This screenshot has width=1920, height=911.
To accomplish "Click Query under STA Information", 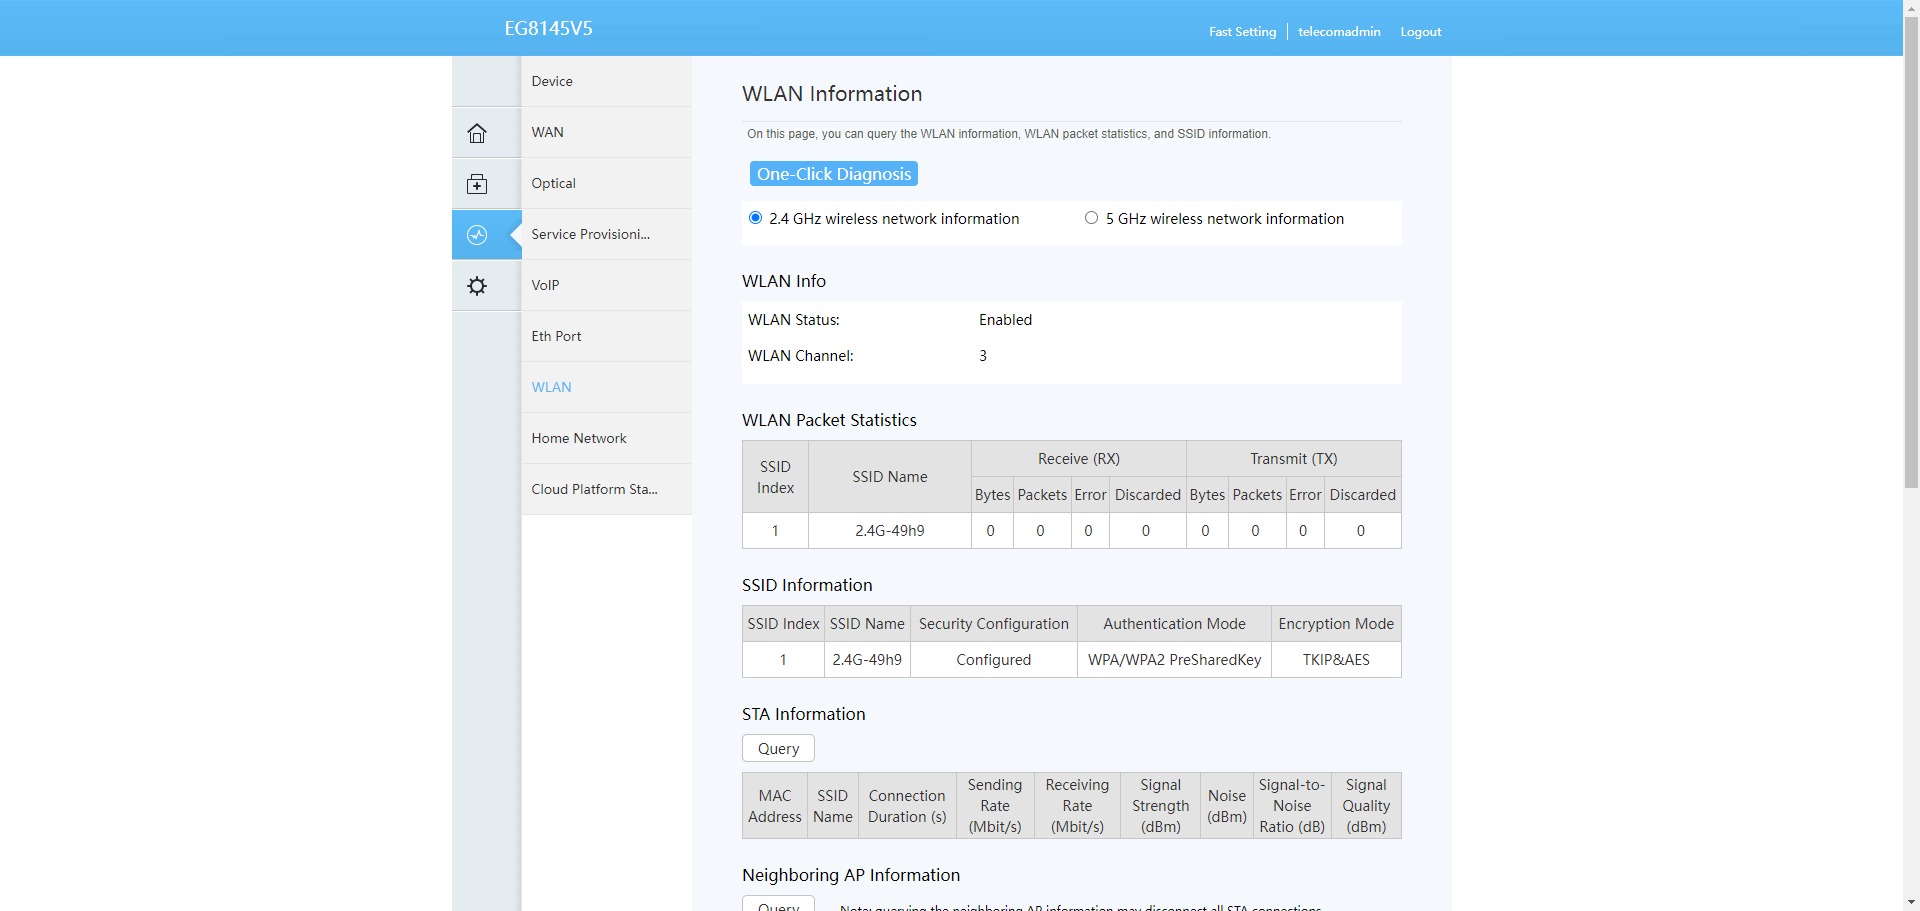I will [778, 748].
